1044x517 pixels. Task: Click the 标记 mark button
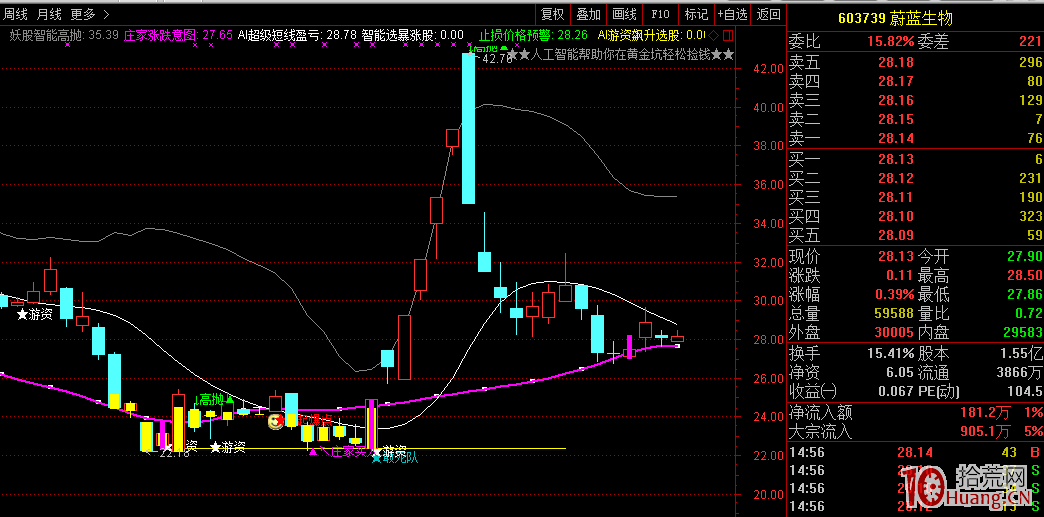(696, 13)
